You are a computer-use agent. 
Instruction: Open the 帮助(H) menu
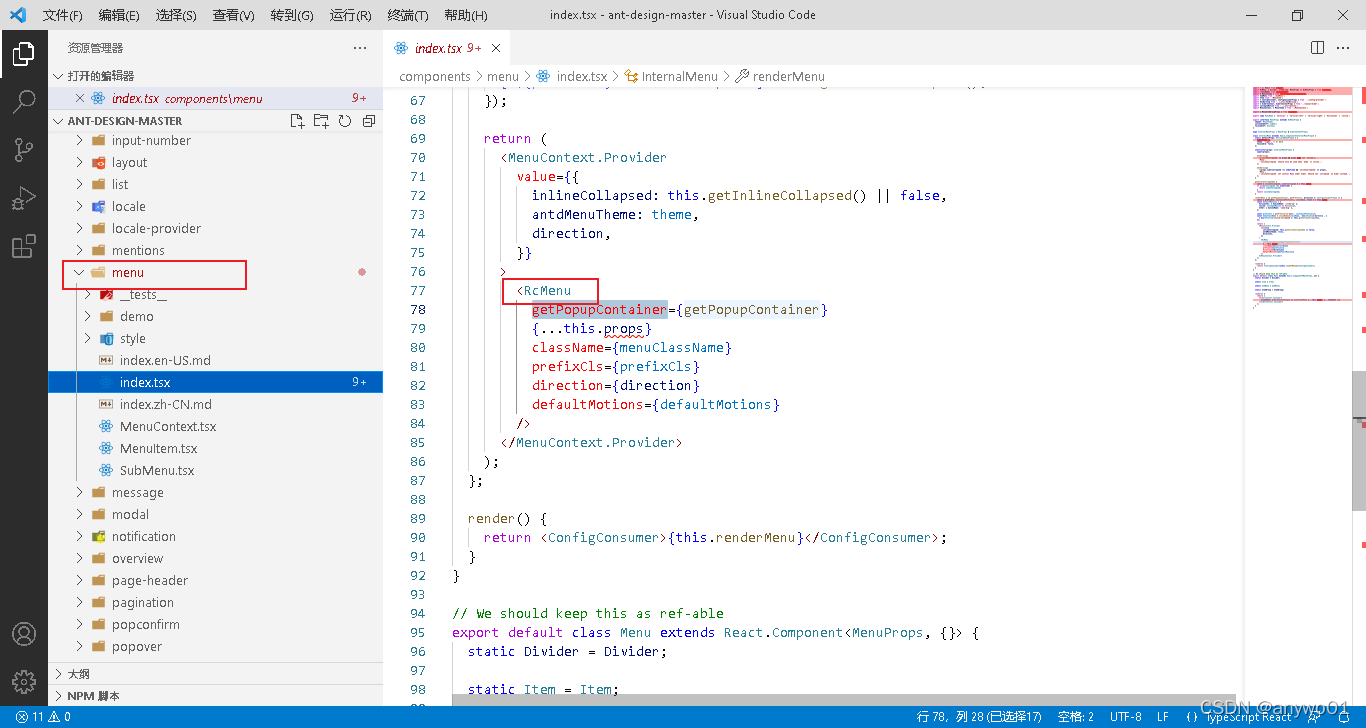465,15
